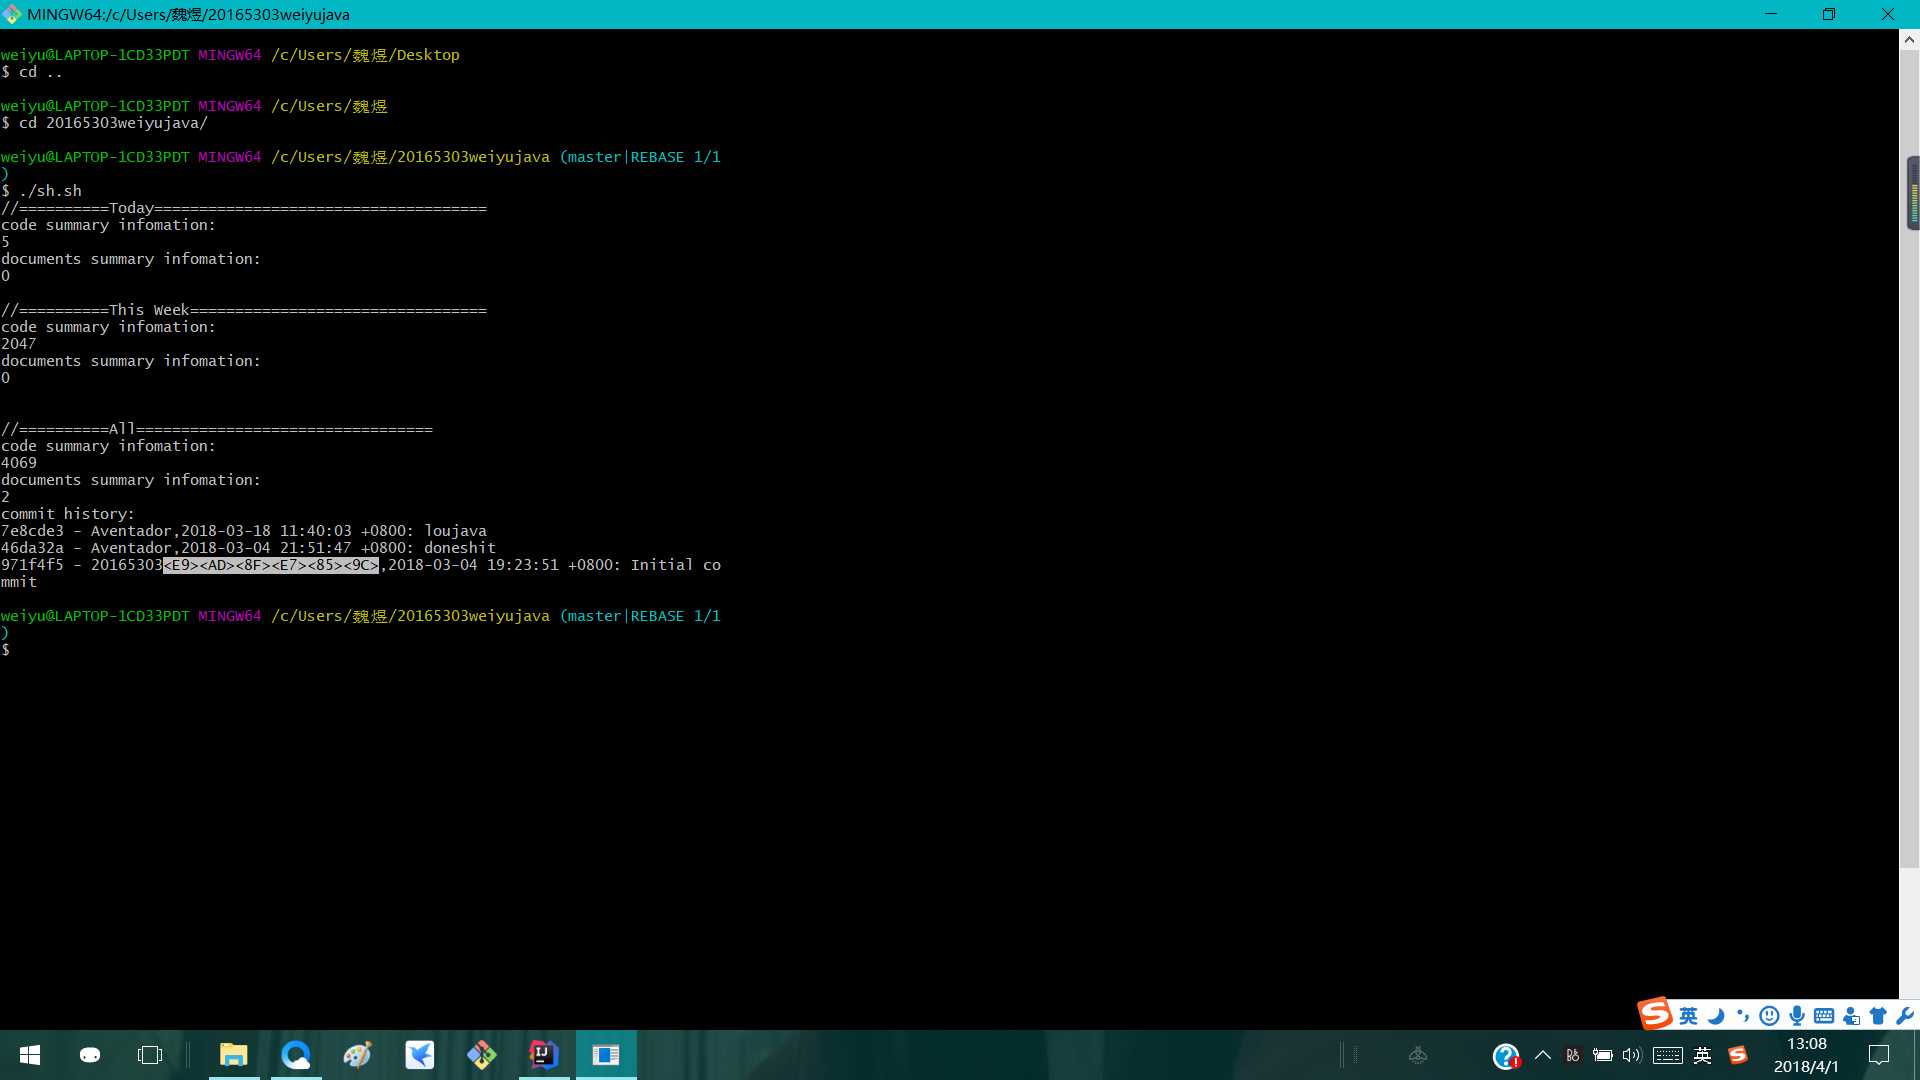The width and height of the screenshot is (1920, 1080).
Task: Open the Cortana search icon
Action: click(x=90, y=1055)
